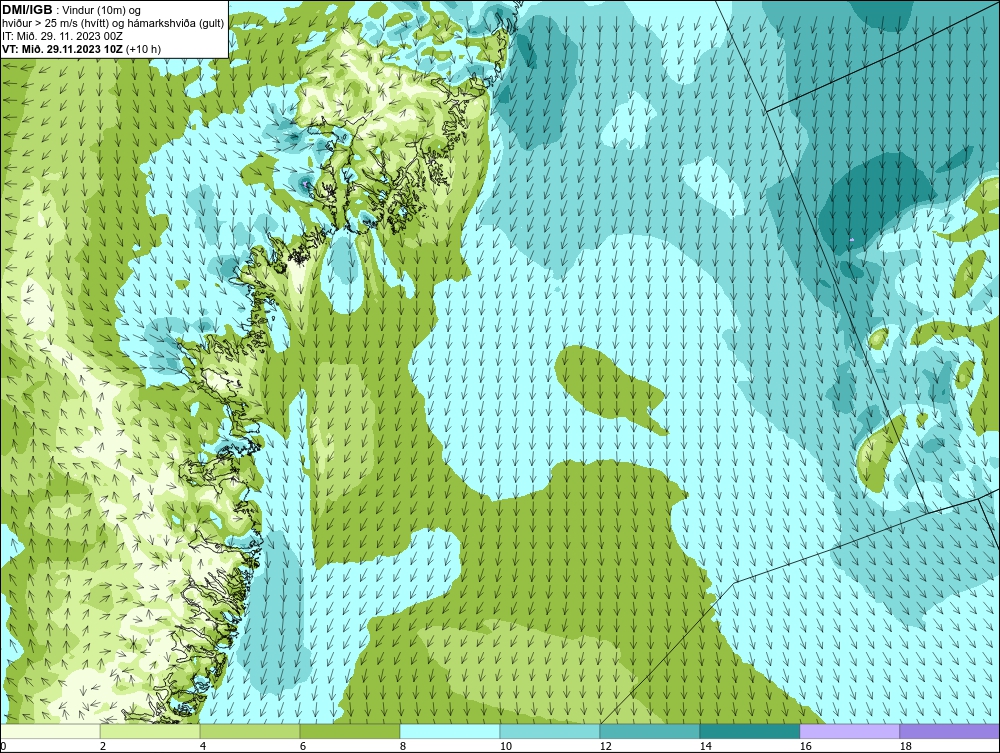Click the 0–2 m/s legend color swatch

point(50,731)
